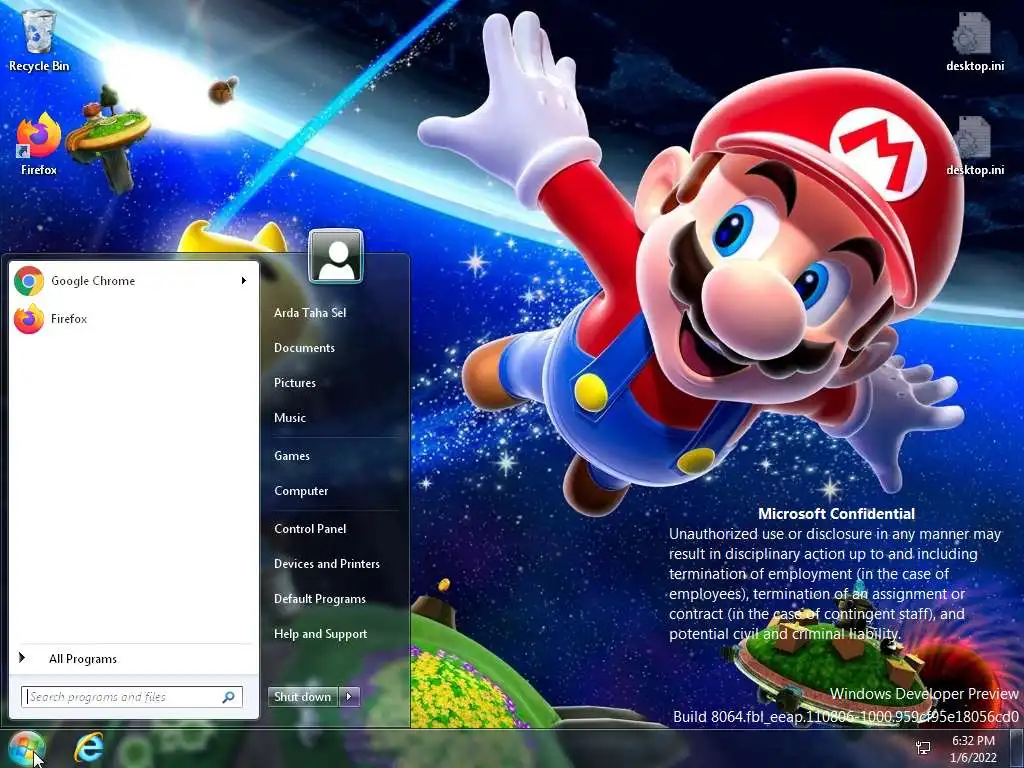Select the lower desktop.ini file icon
Viewport: 1024px width, 768px height.
(x=974, y=146)
